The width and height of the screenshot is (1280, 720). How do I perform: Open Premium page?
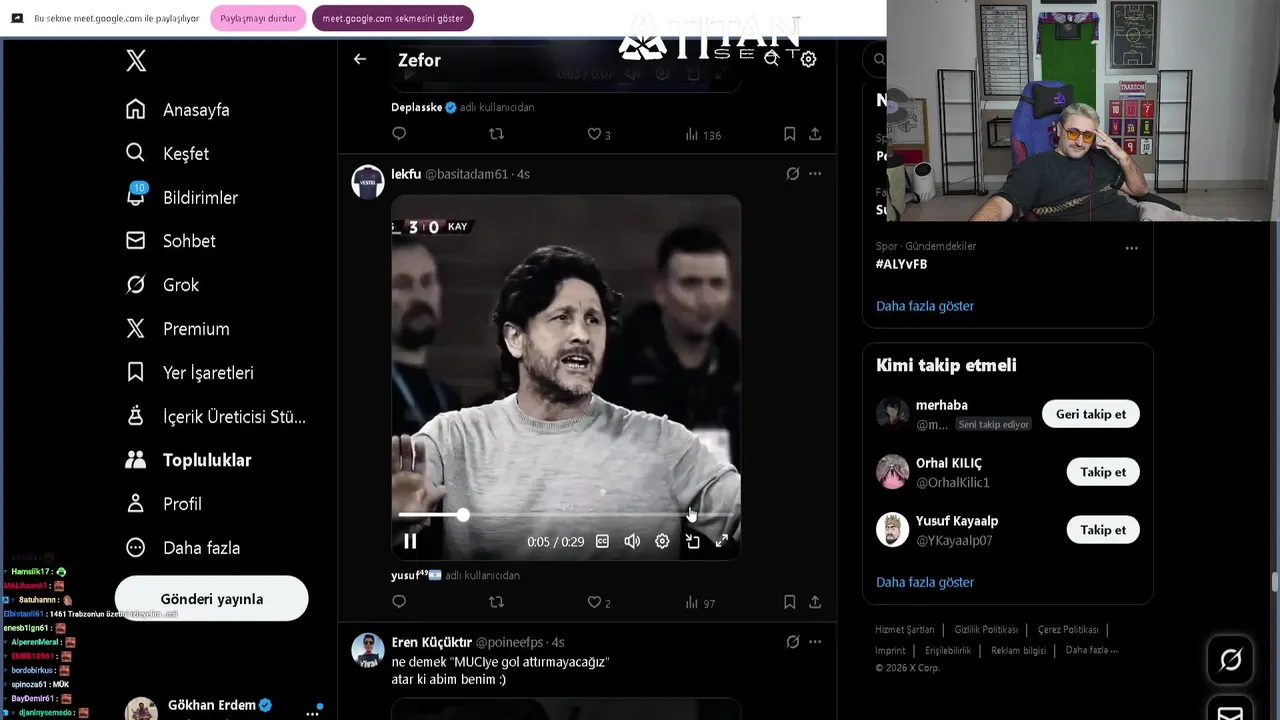pos(178,329)
